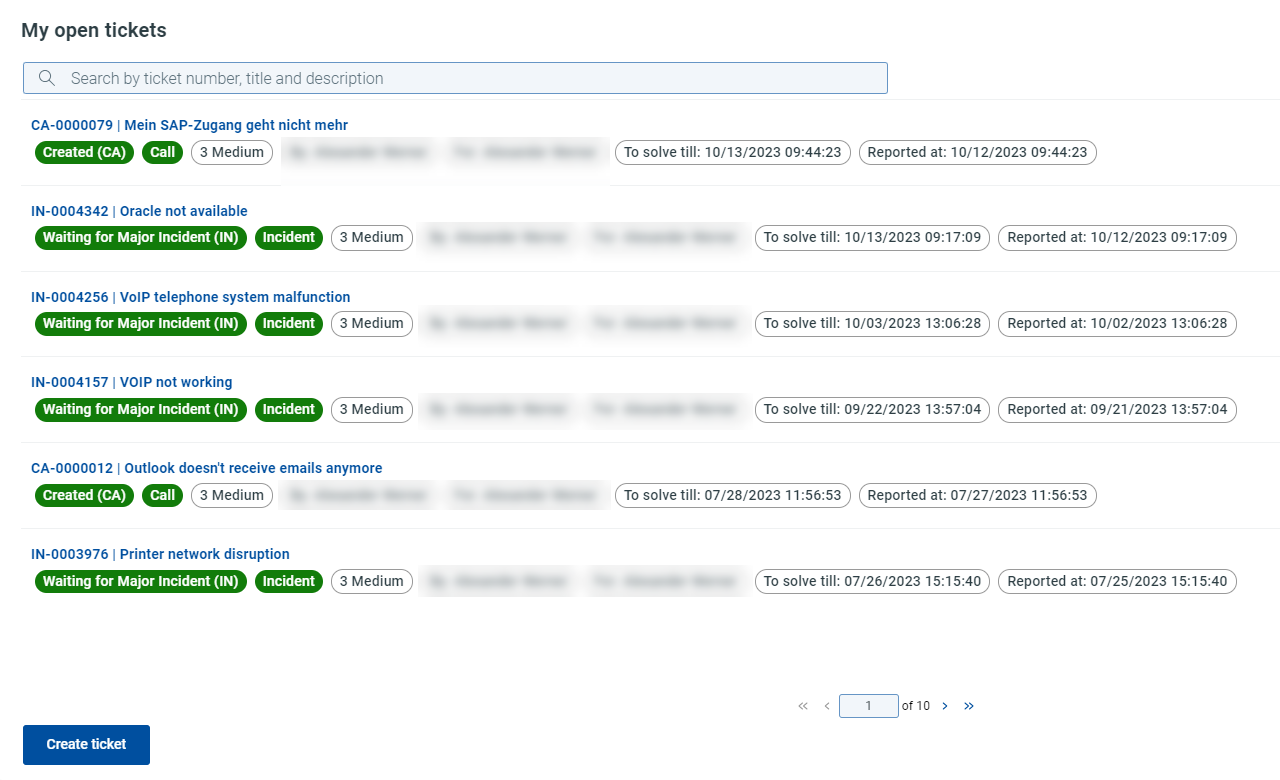1280x780 pixels.
Task: Click Call badge on Outlook ticket
Action: pos(163,495)
